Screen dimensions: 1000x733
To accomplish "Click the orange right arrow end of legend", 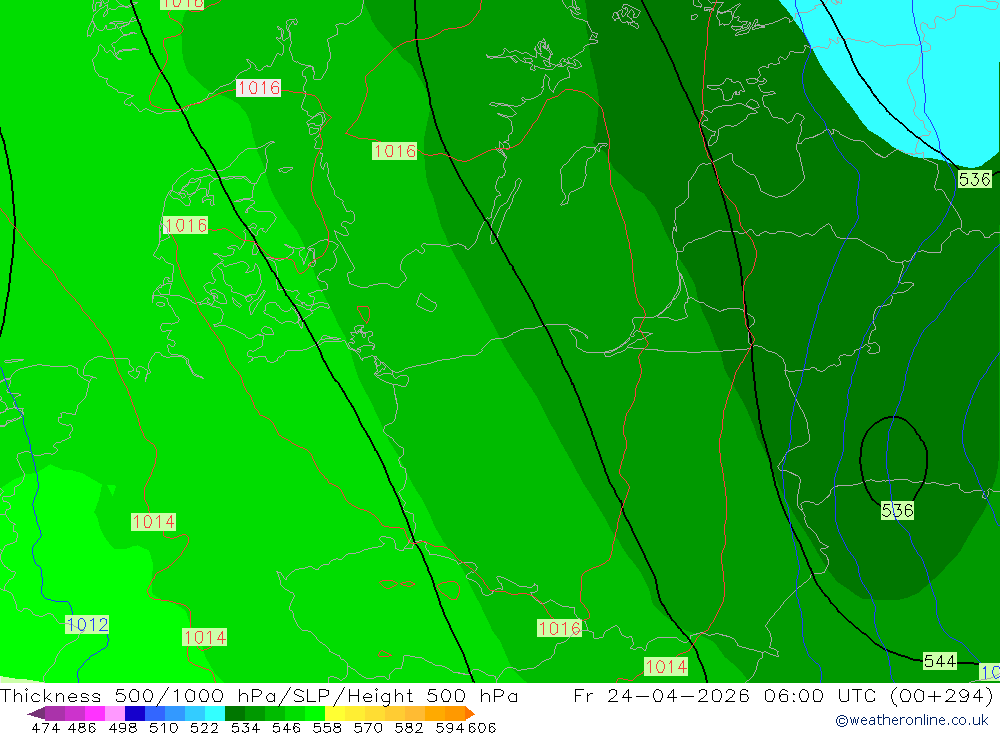I will pos(470,713).
